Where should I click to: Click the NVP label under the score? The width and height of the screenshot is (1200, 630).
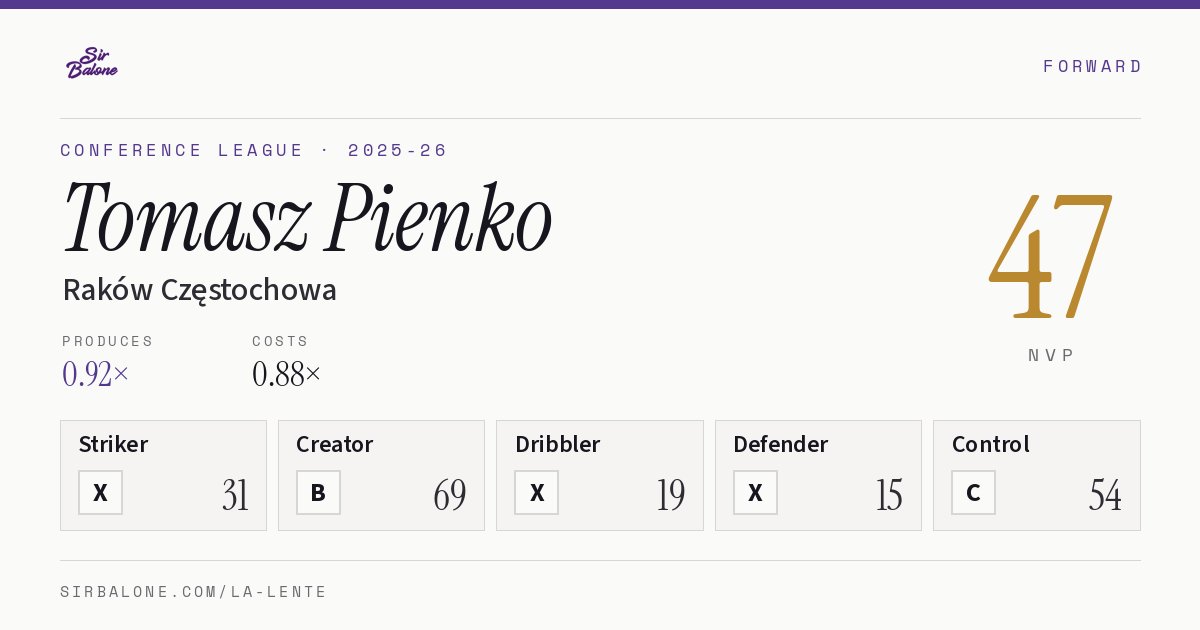(x=1051, y=355)
